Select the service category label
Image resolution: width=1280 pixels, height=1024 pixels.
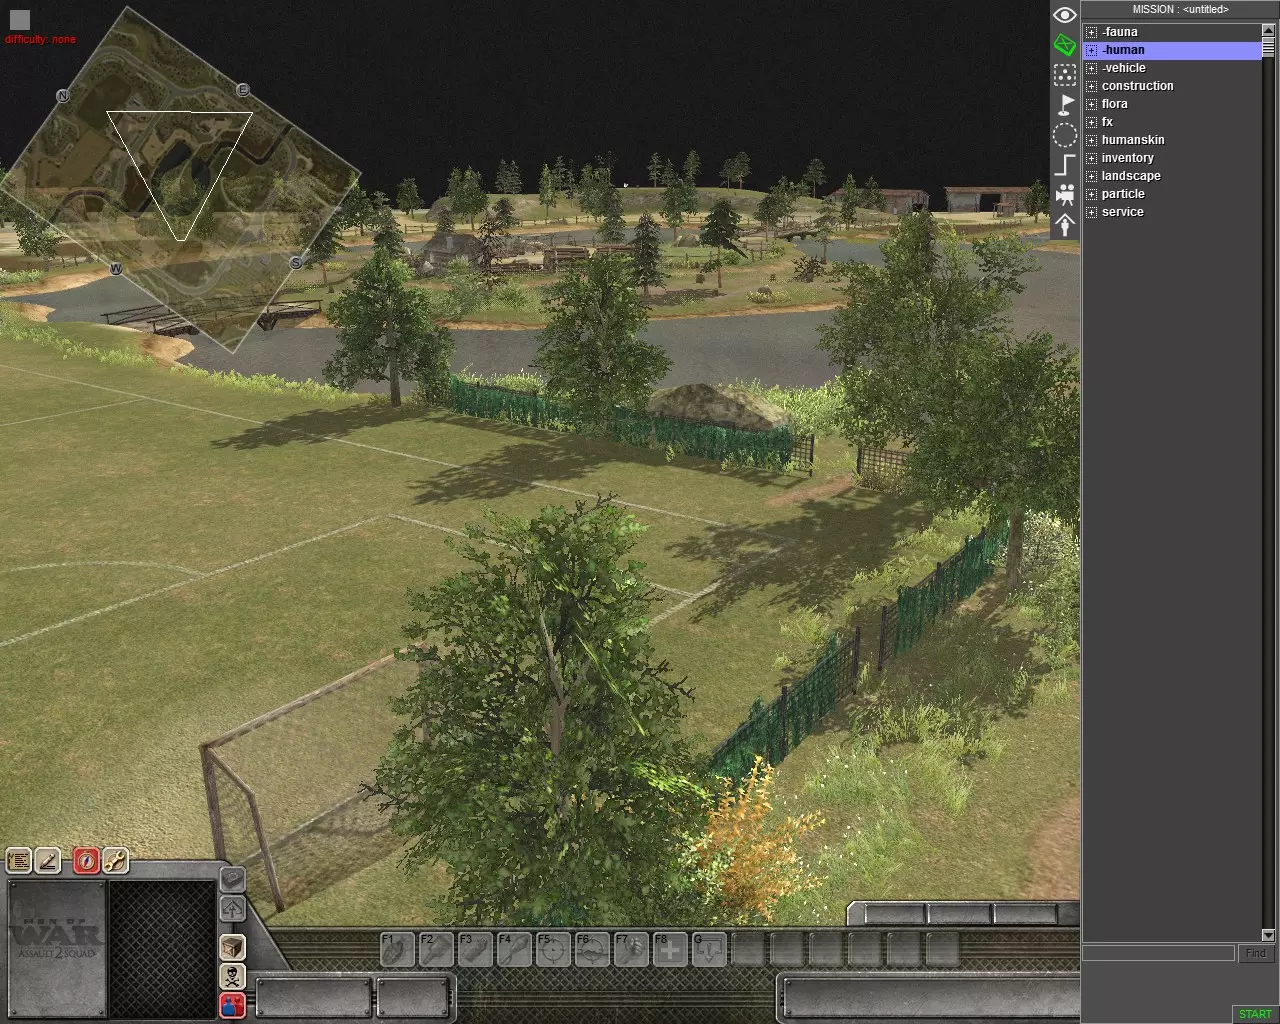1123,212
